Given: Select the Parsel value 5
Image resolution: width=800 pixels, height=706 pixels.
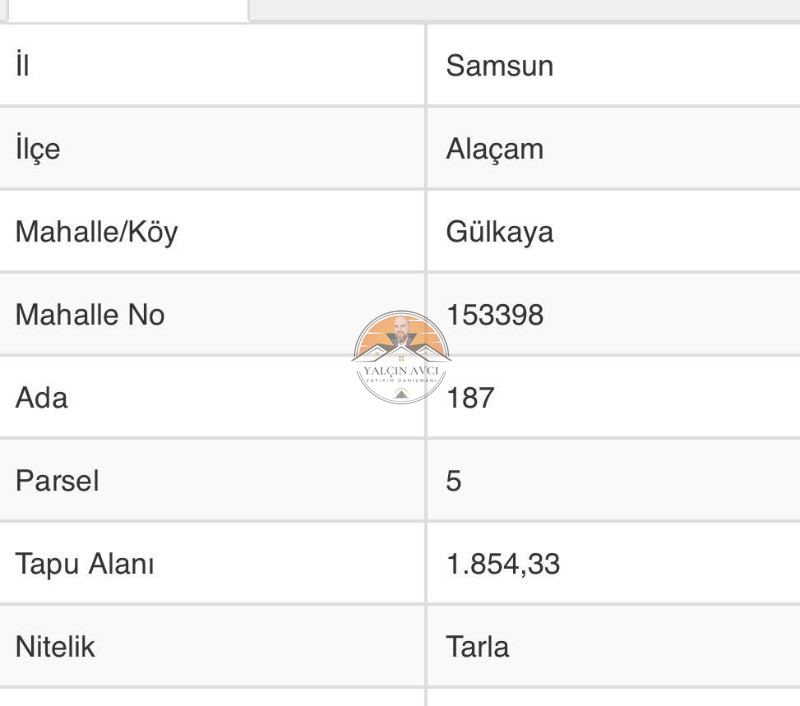Looking at the screenshot, I should (x=454, y=481).
